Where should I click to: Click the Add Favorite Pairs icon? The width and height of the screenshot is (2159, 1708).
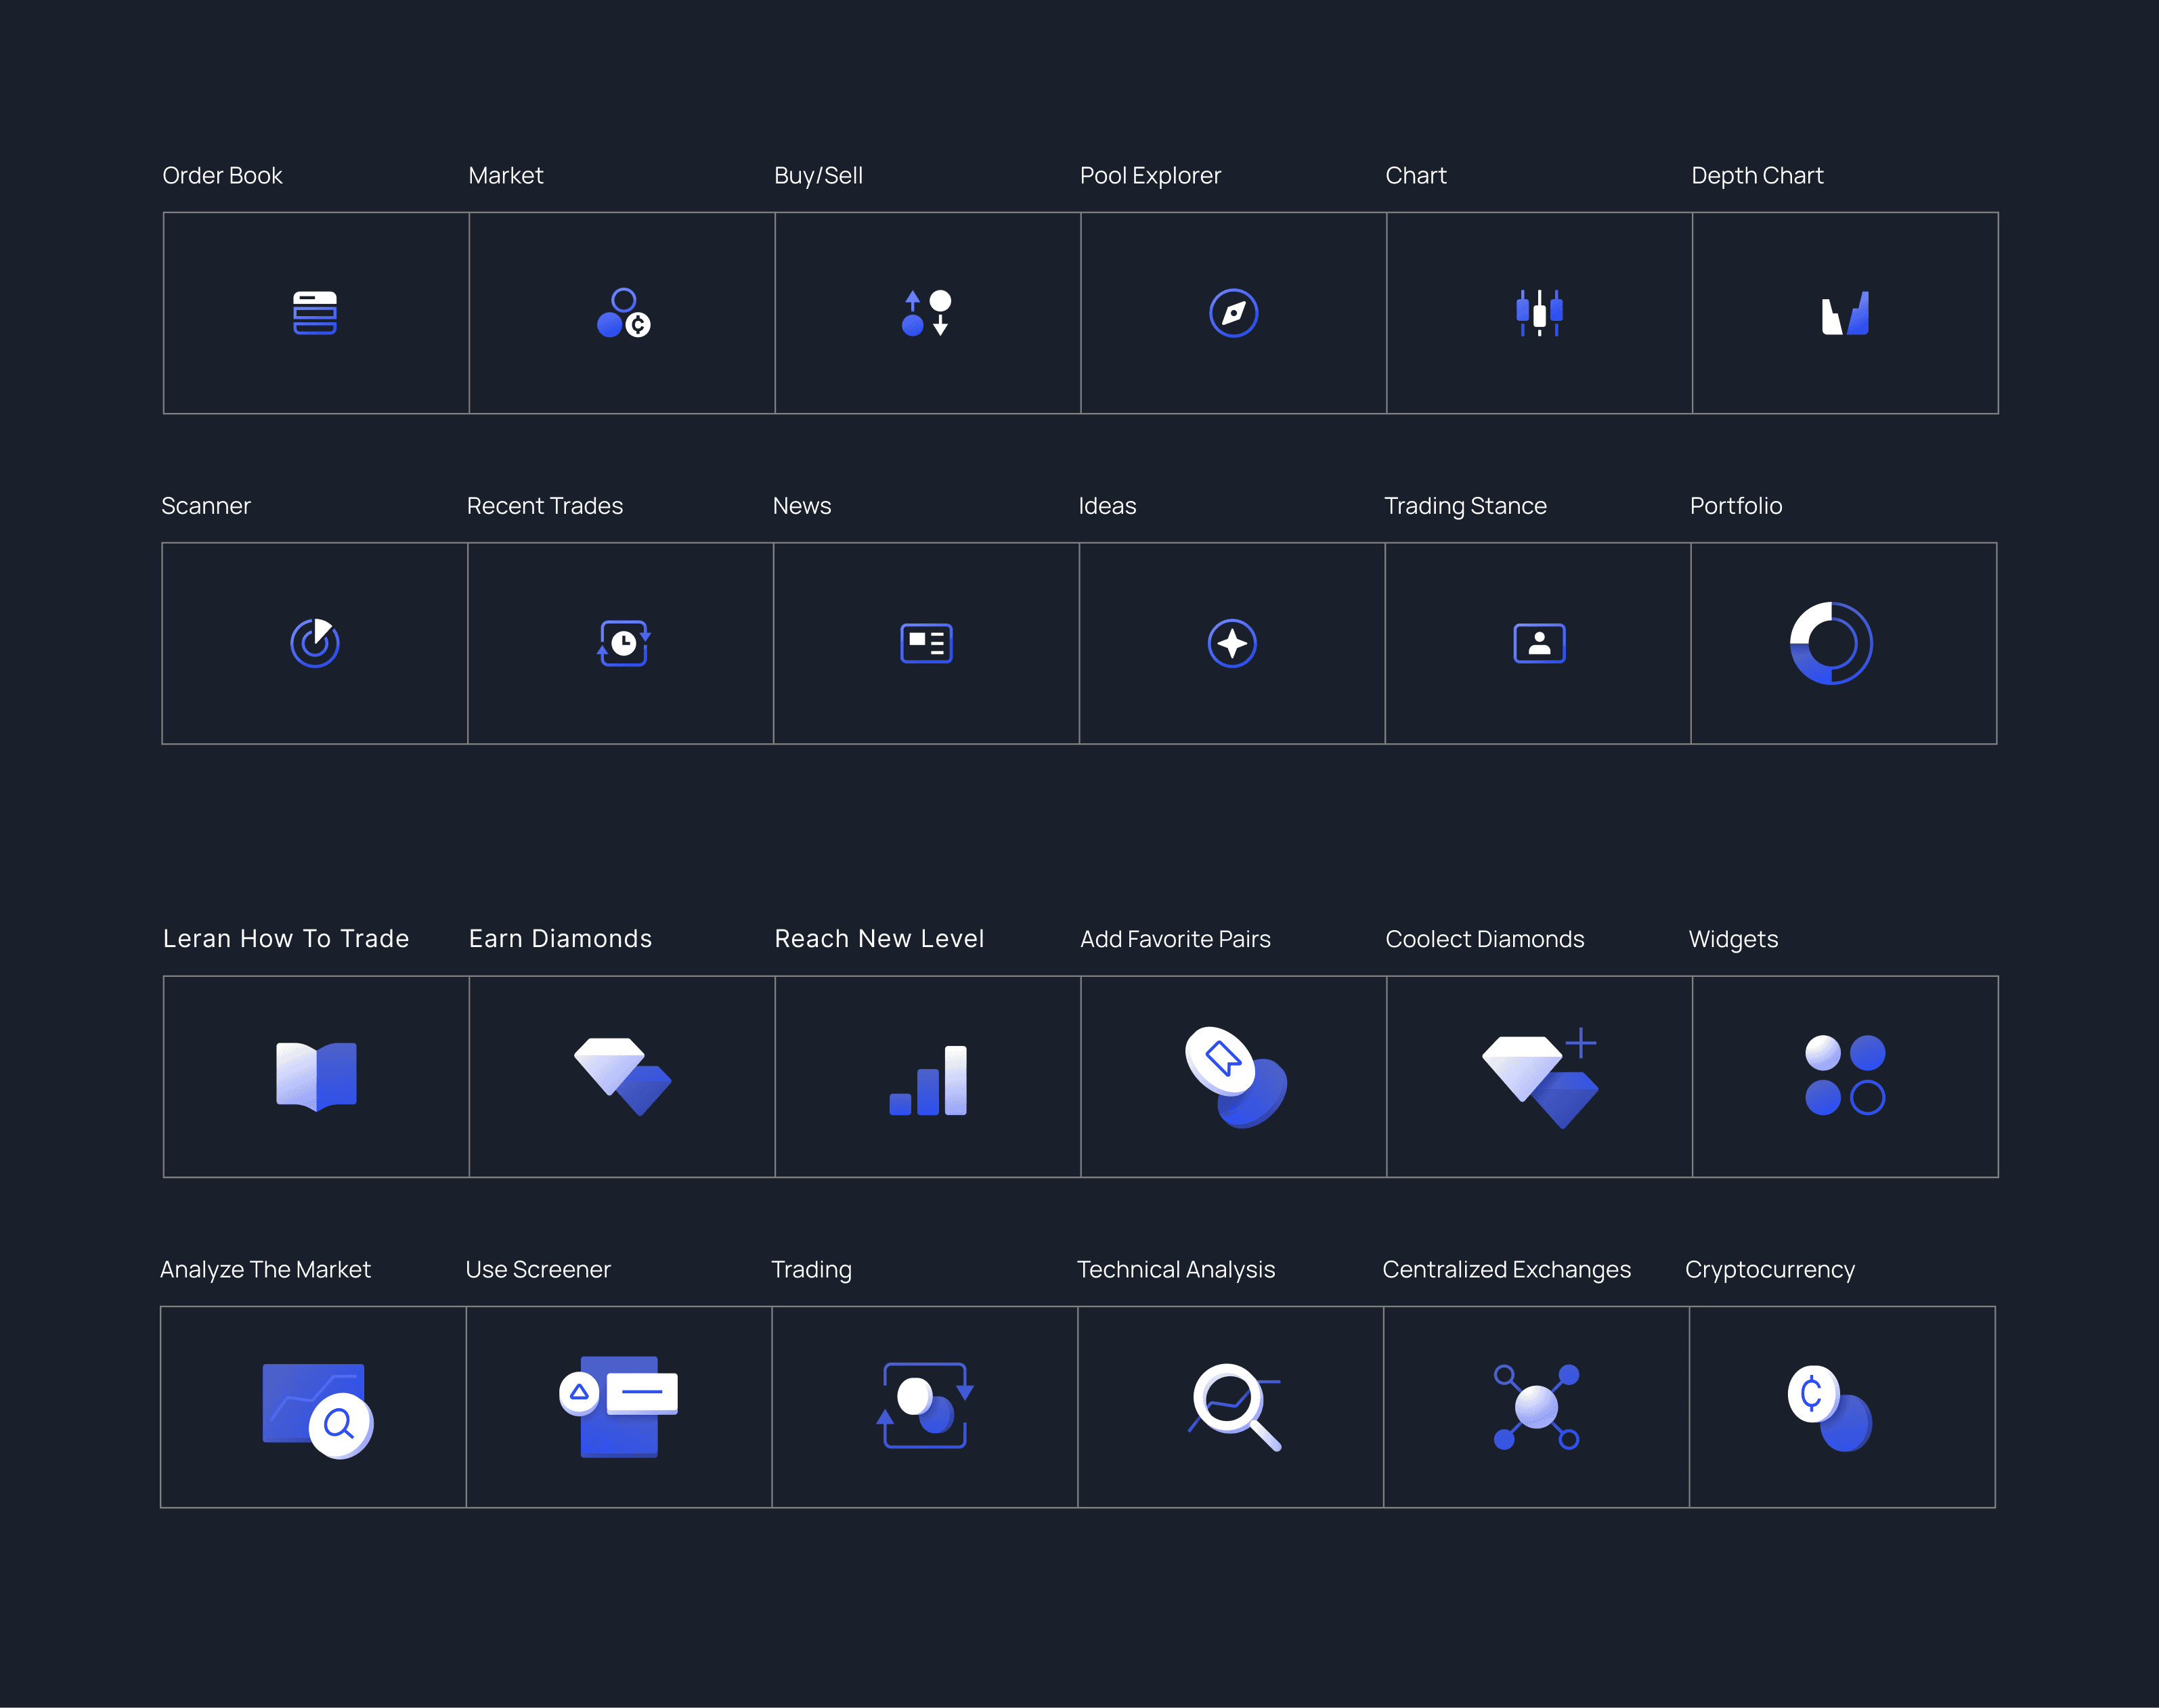pos(1235,1076)
